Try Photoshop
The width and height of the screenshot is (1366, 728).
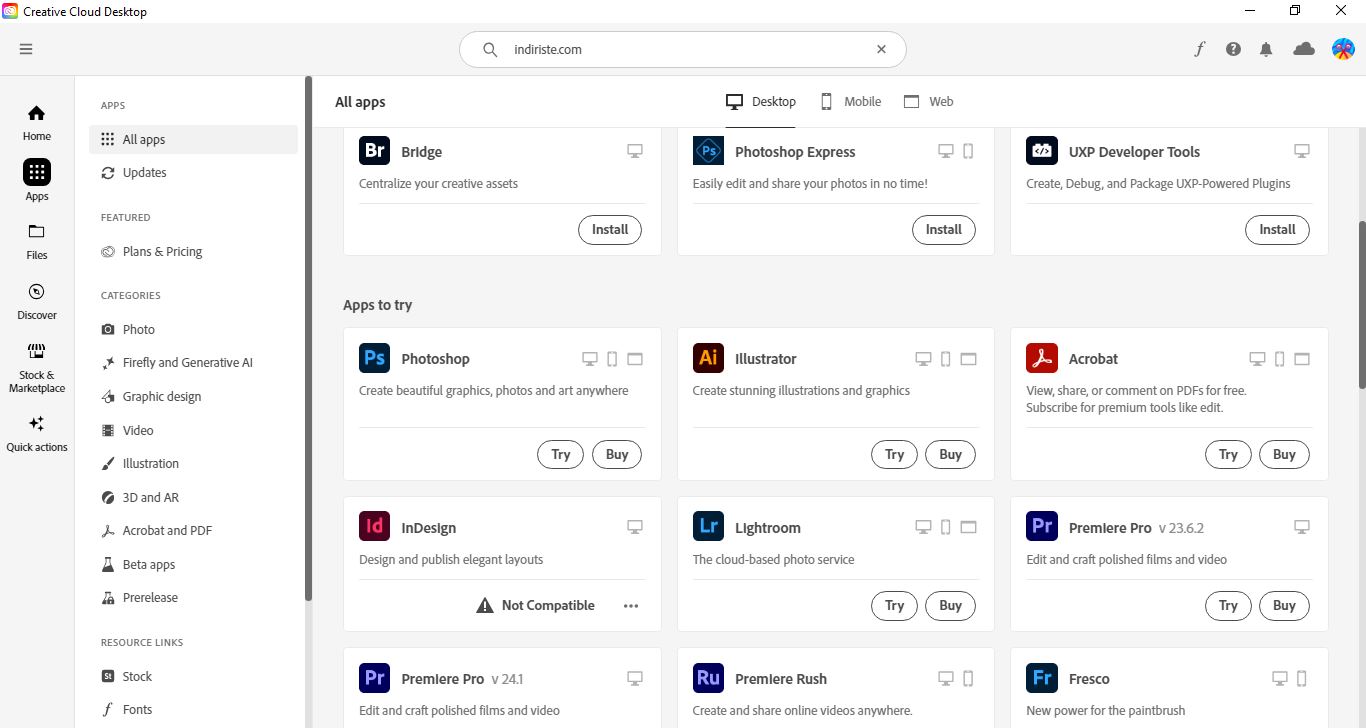[x=561, y=454]
